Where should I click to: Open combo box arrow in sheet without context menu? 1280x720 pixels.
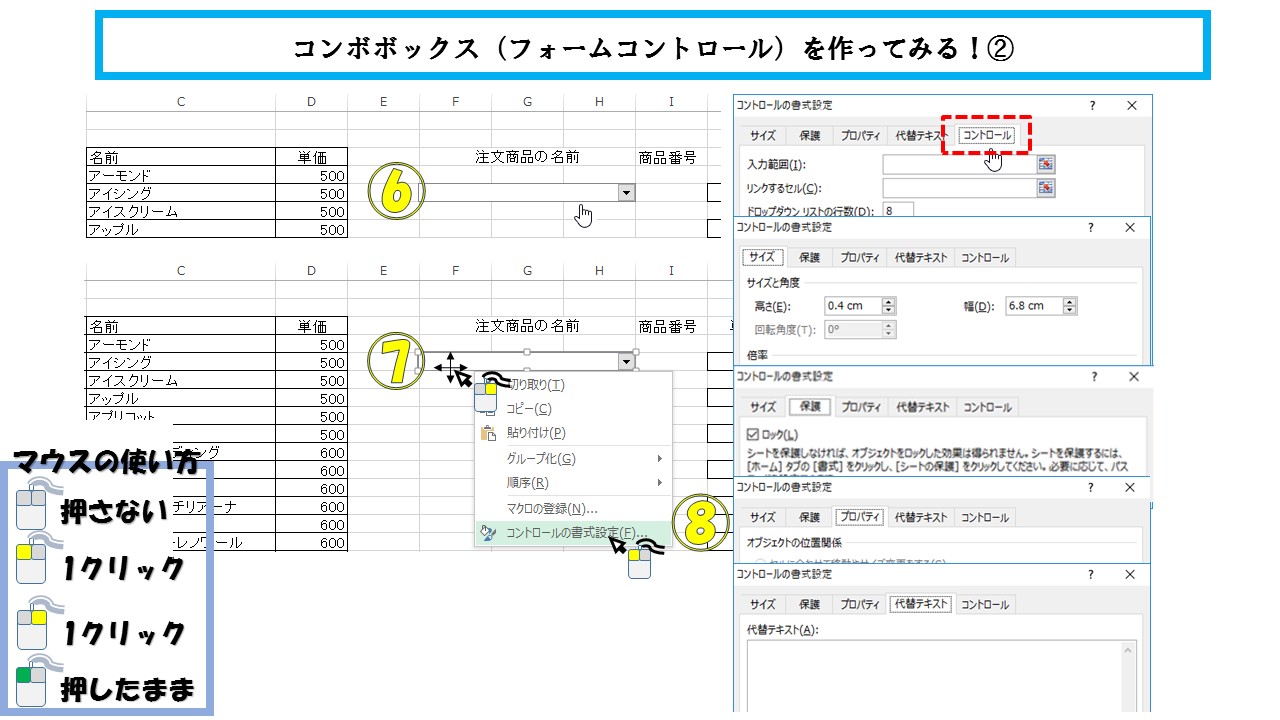626,193
